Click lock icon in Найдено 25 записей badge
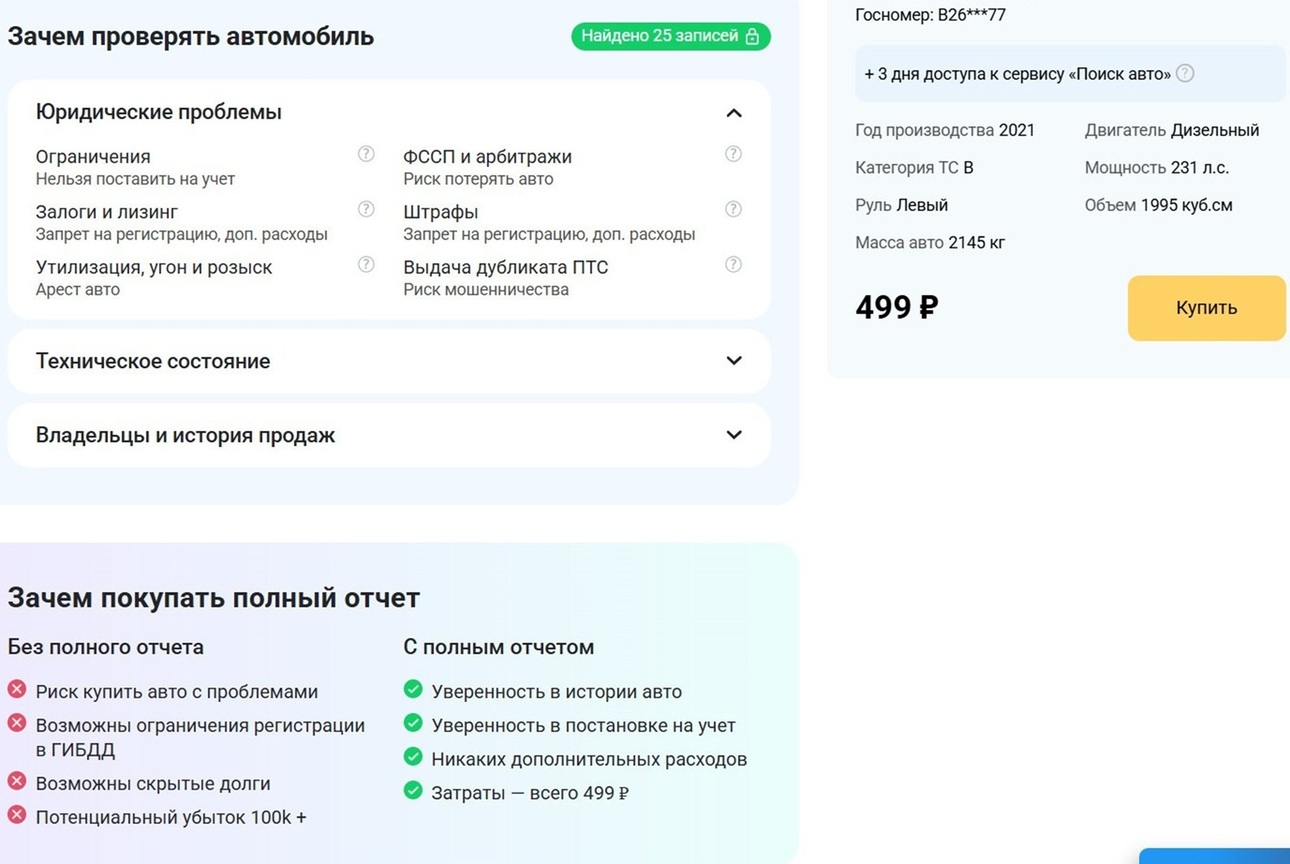Screen dimensions: 1290x864 (x=753, y=36)
